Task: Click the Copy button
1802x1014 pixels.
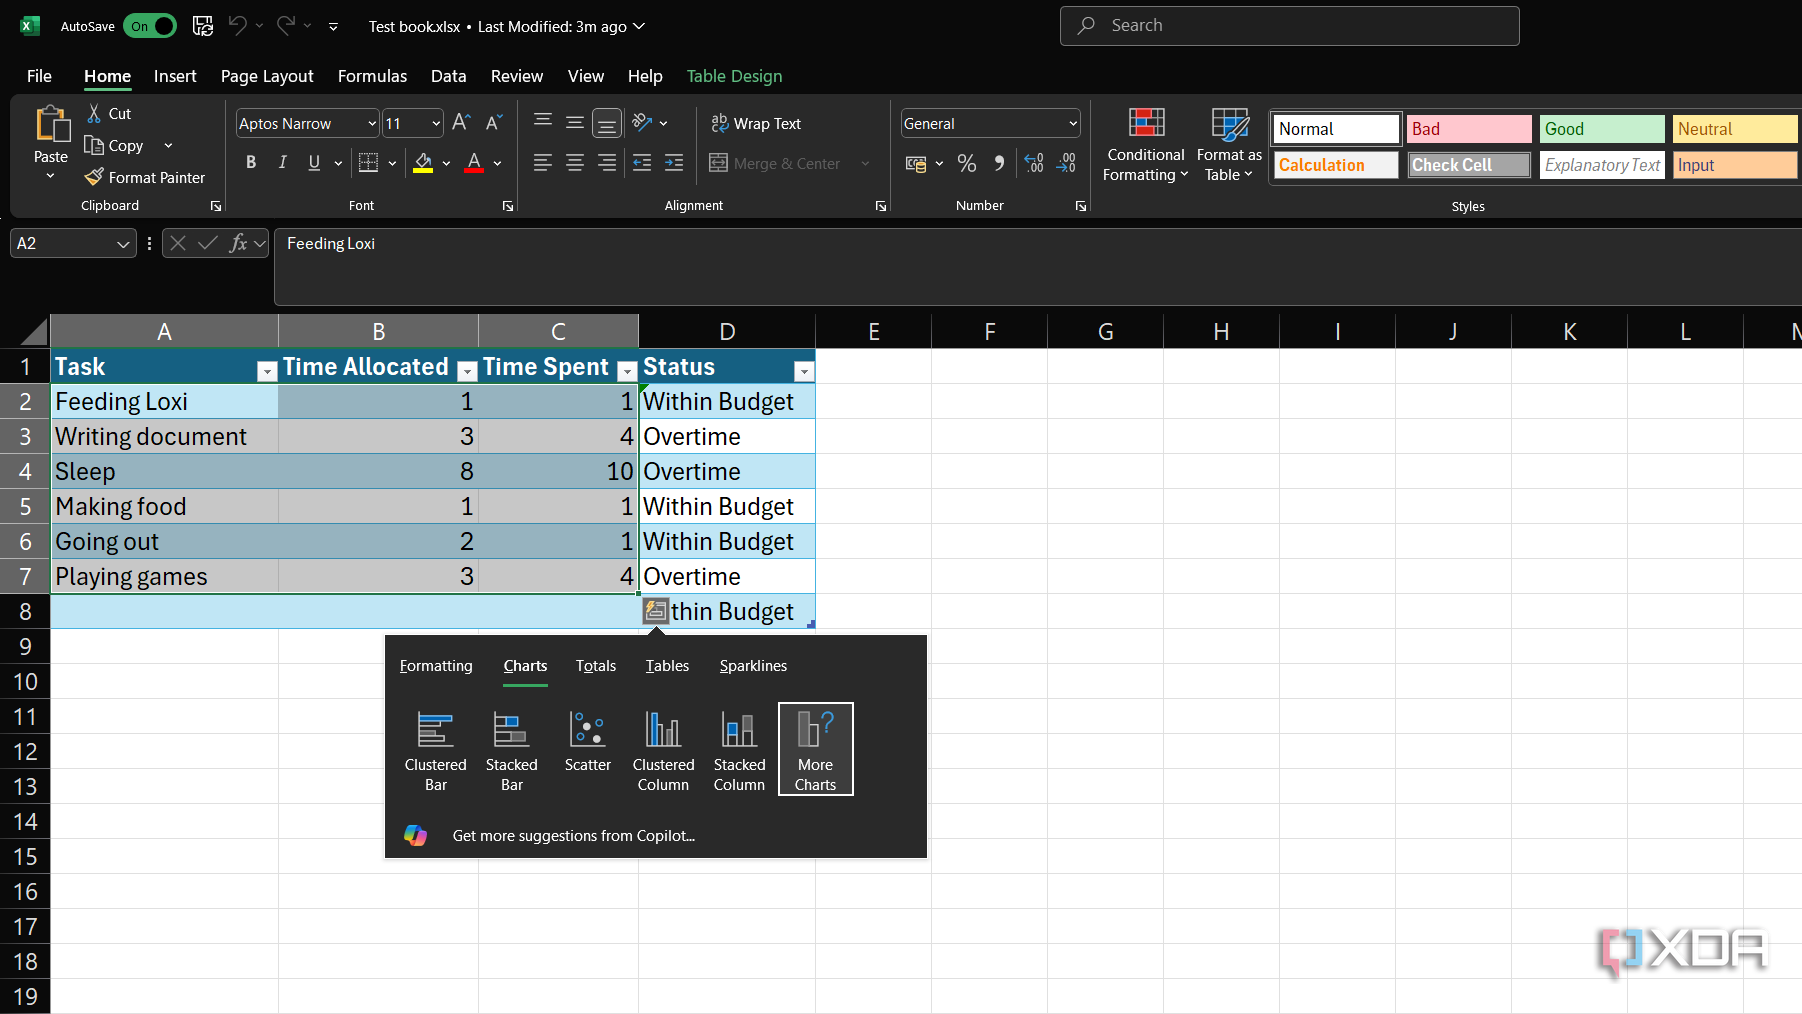Action: point(116,145)
